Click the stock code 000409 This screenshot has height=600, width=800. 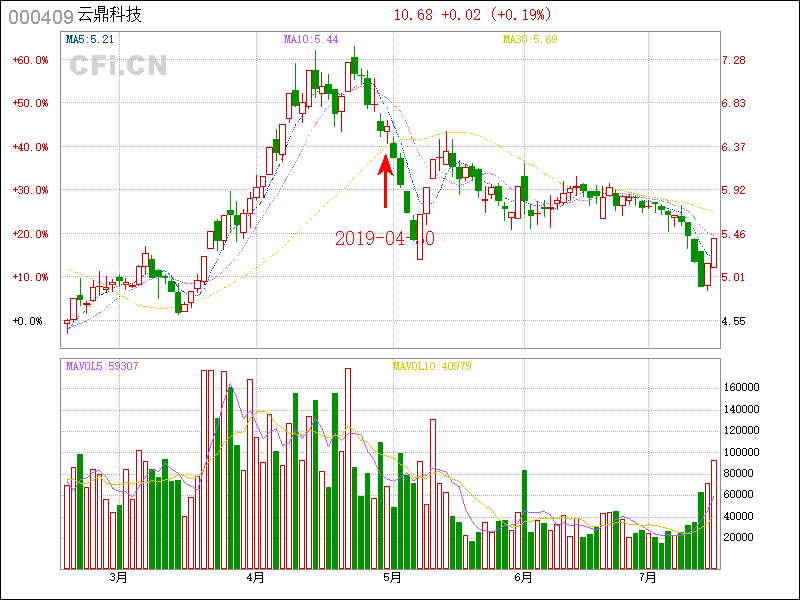37,16
